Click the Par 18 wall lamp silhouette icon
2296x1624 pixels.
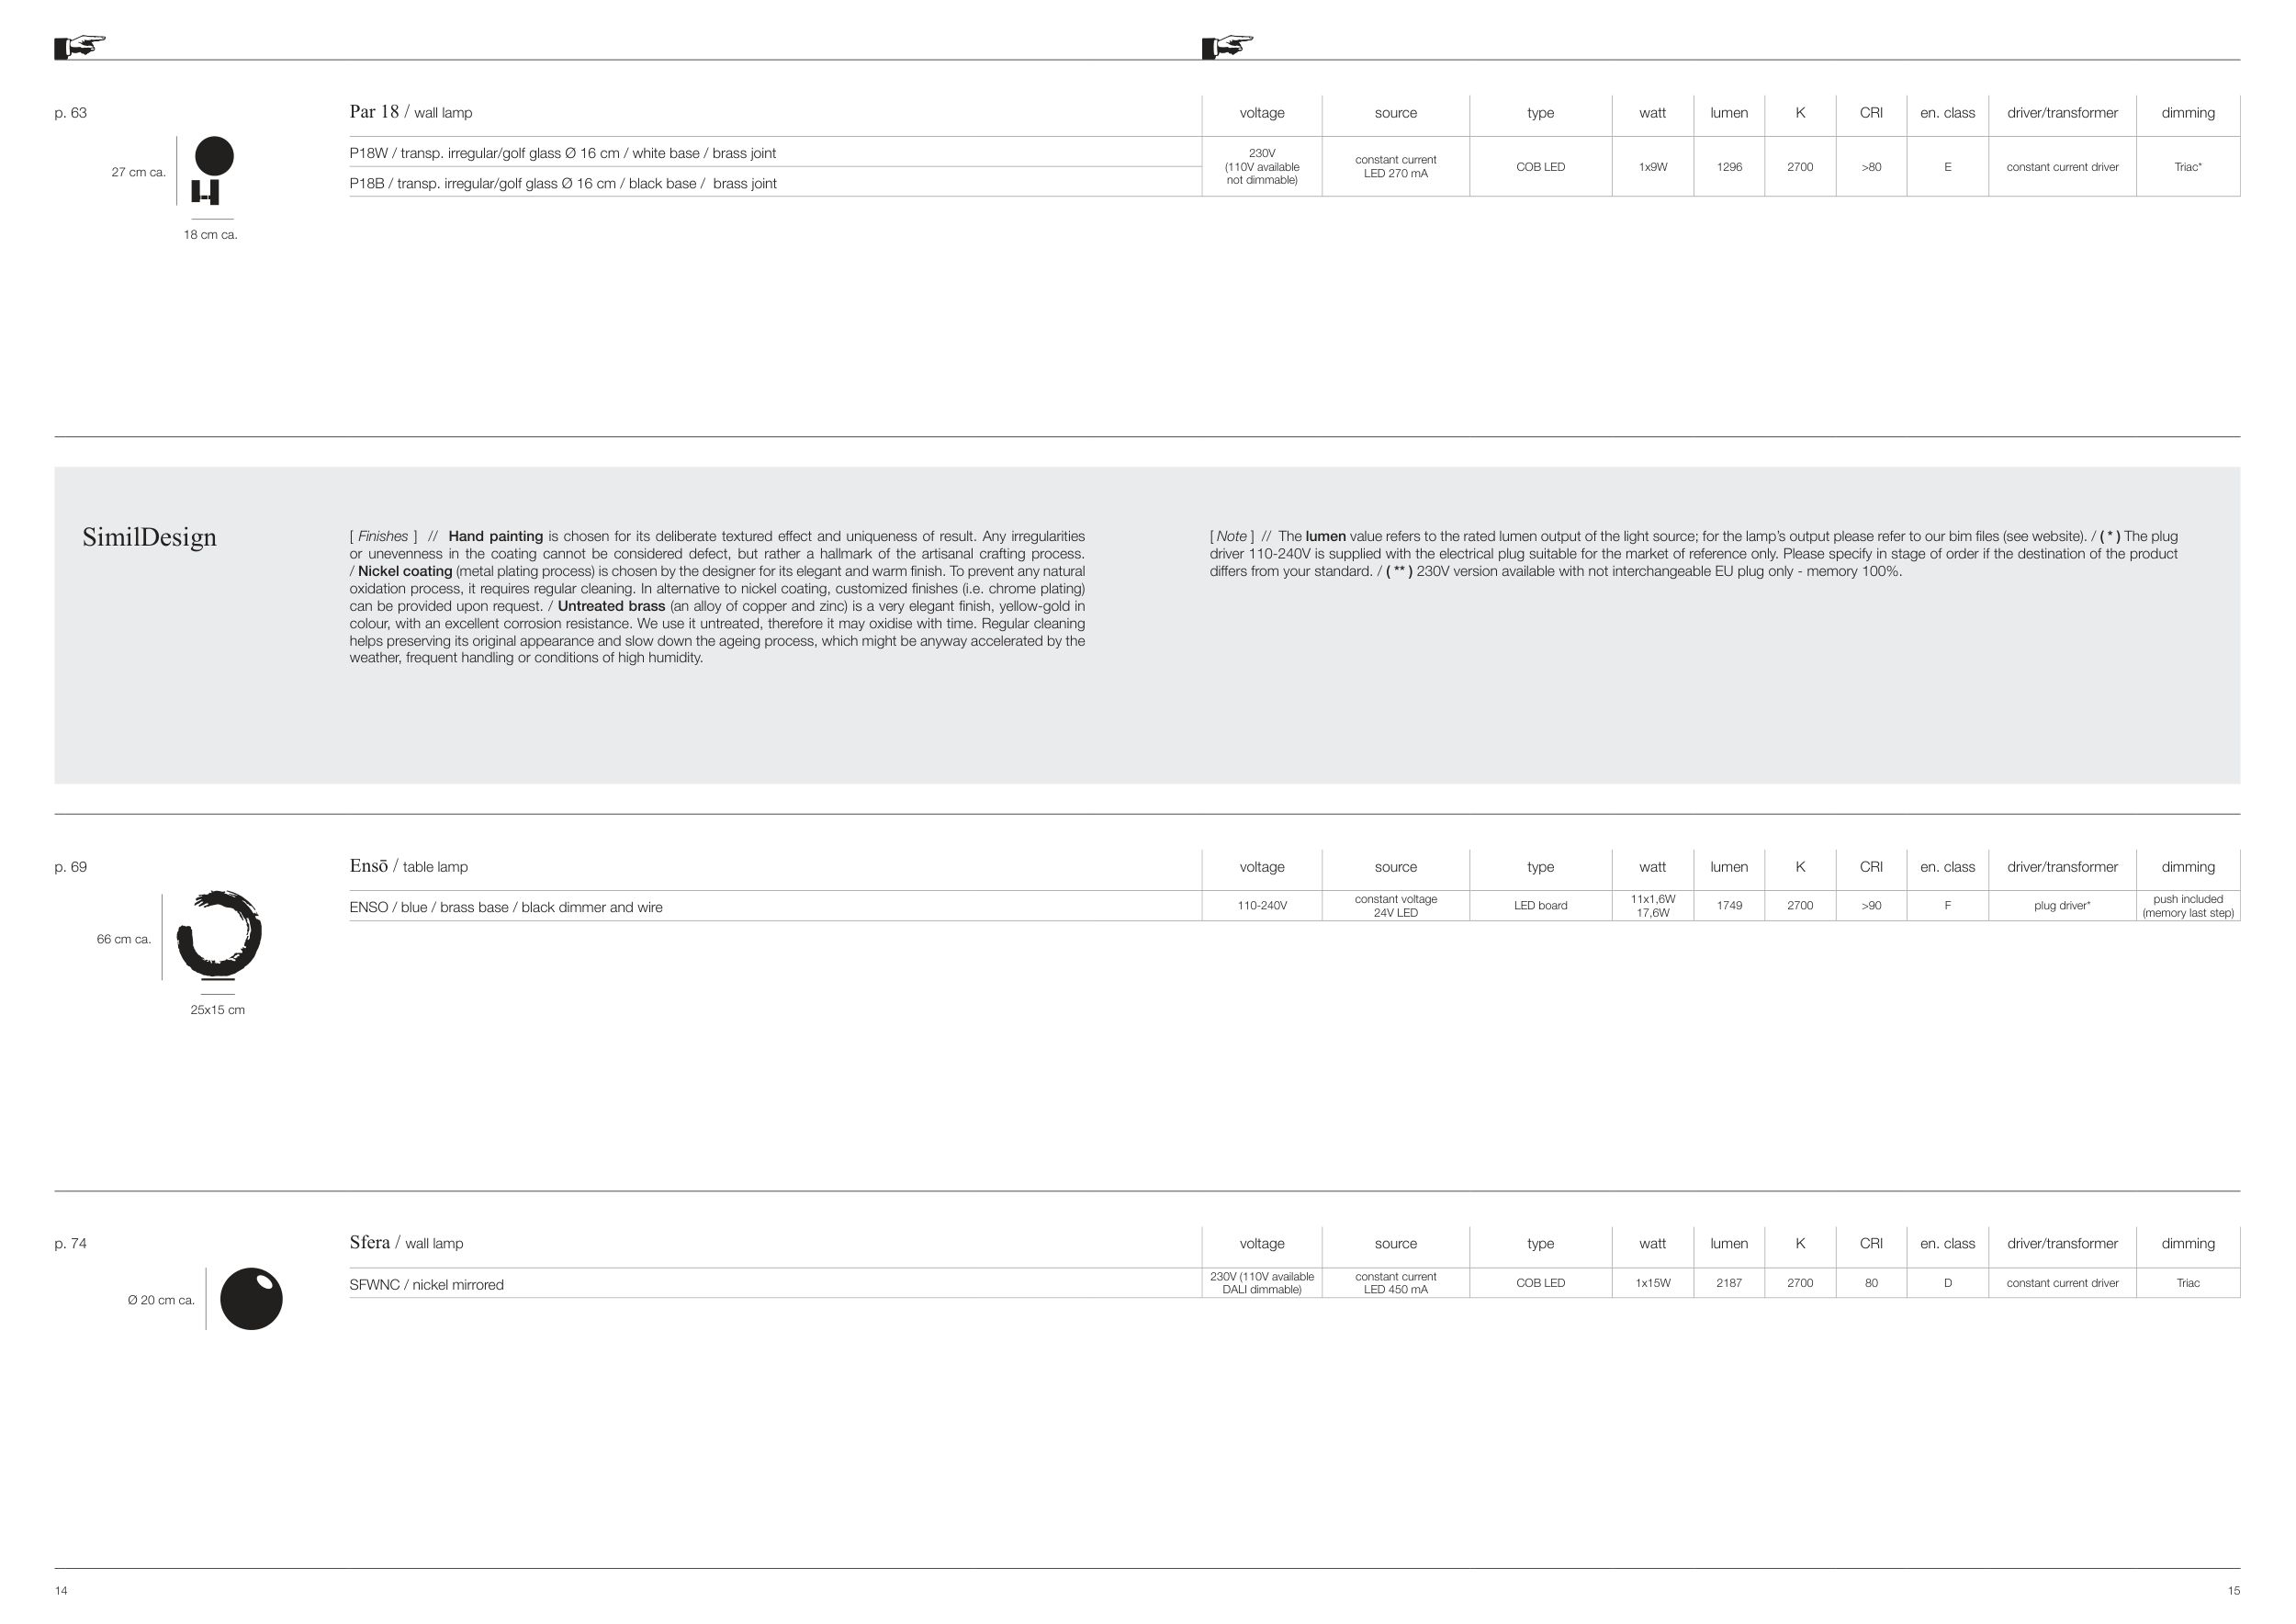213,170
